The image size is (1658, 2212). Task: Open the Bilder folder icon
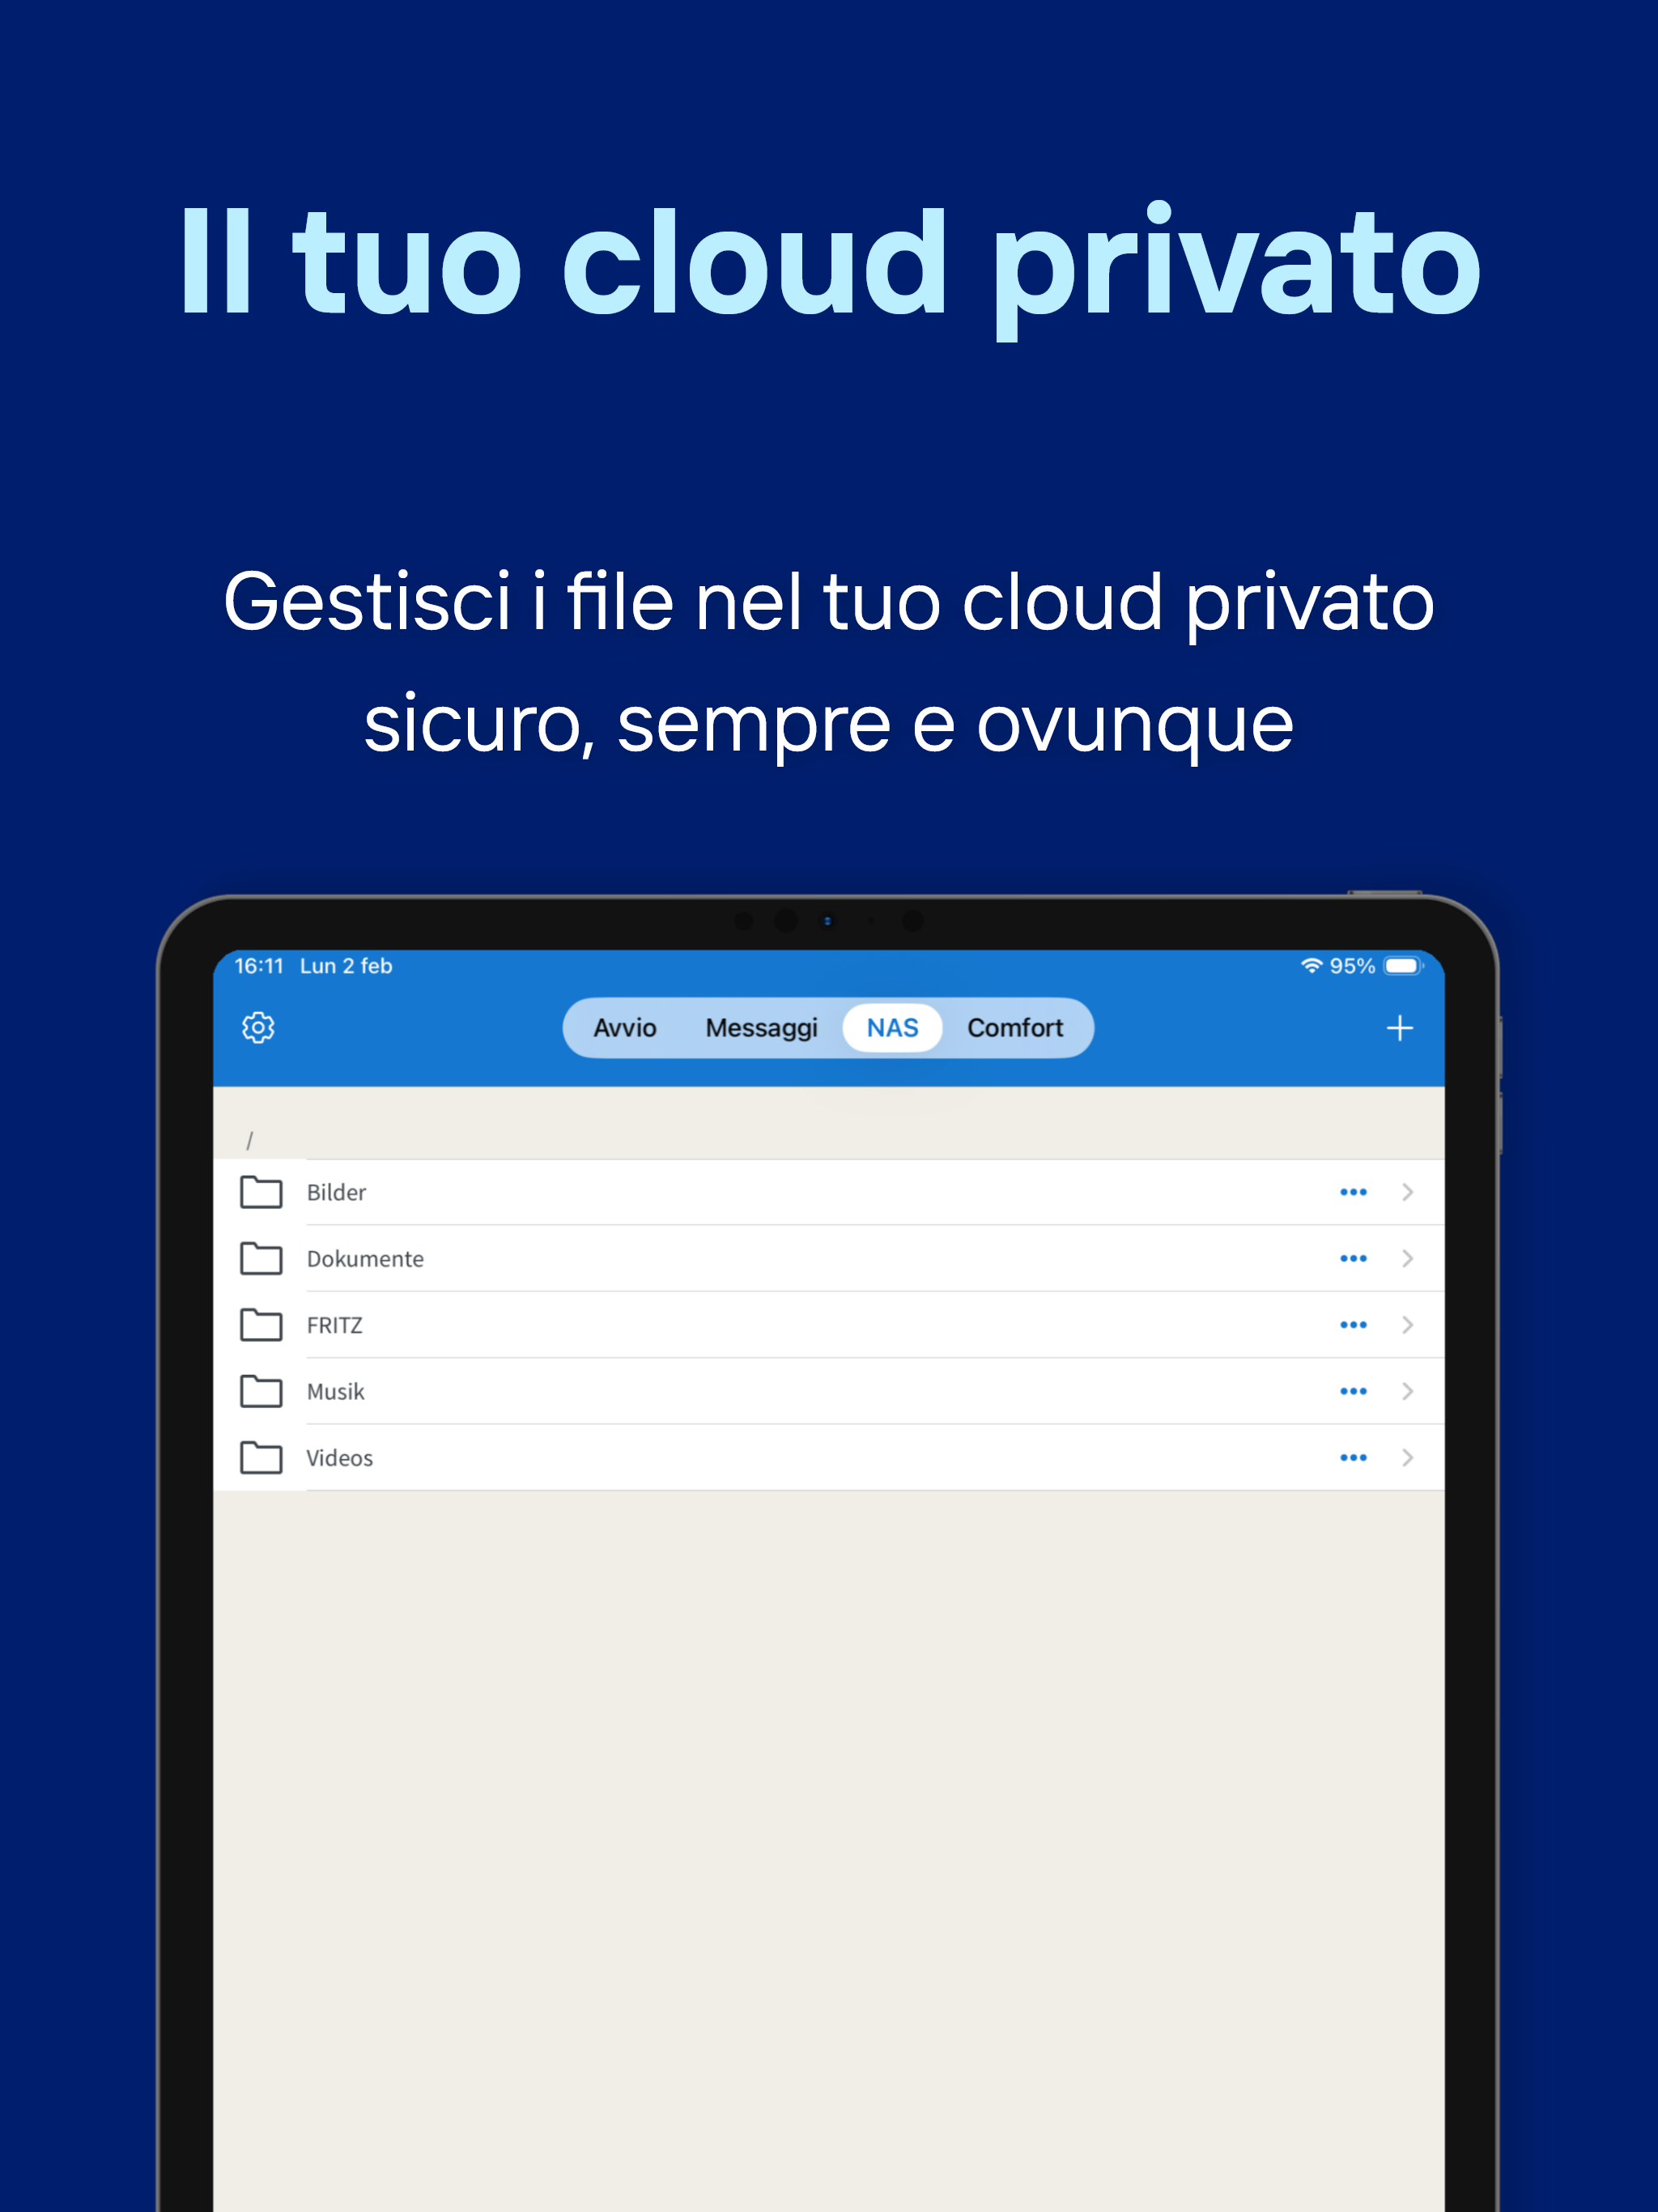pyautogui.click(x=262, y=1191)
